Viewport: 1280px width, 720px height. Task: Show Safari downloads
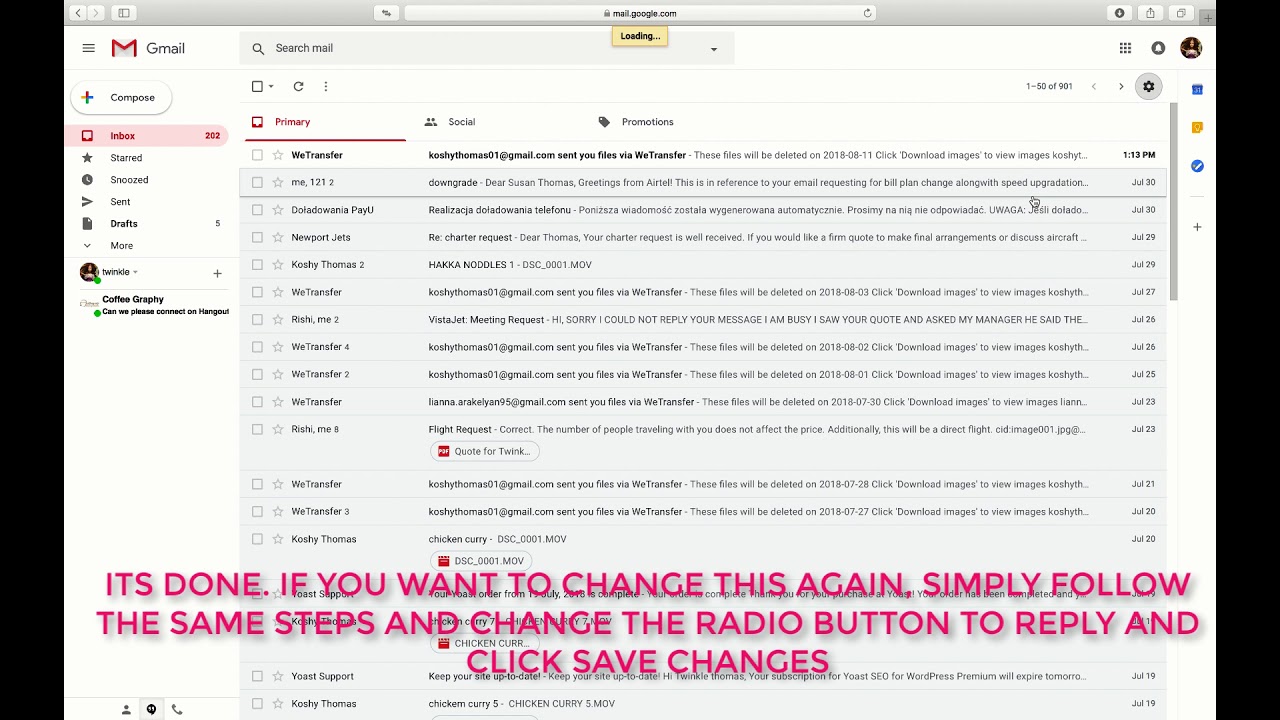[x=1119, y=13]
